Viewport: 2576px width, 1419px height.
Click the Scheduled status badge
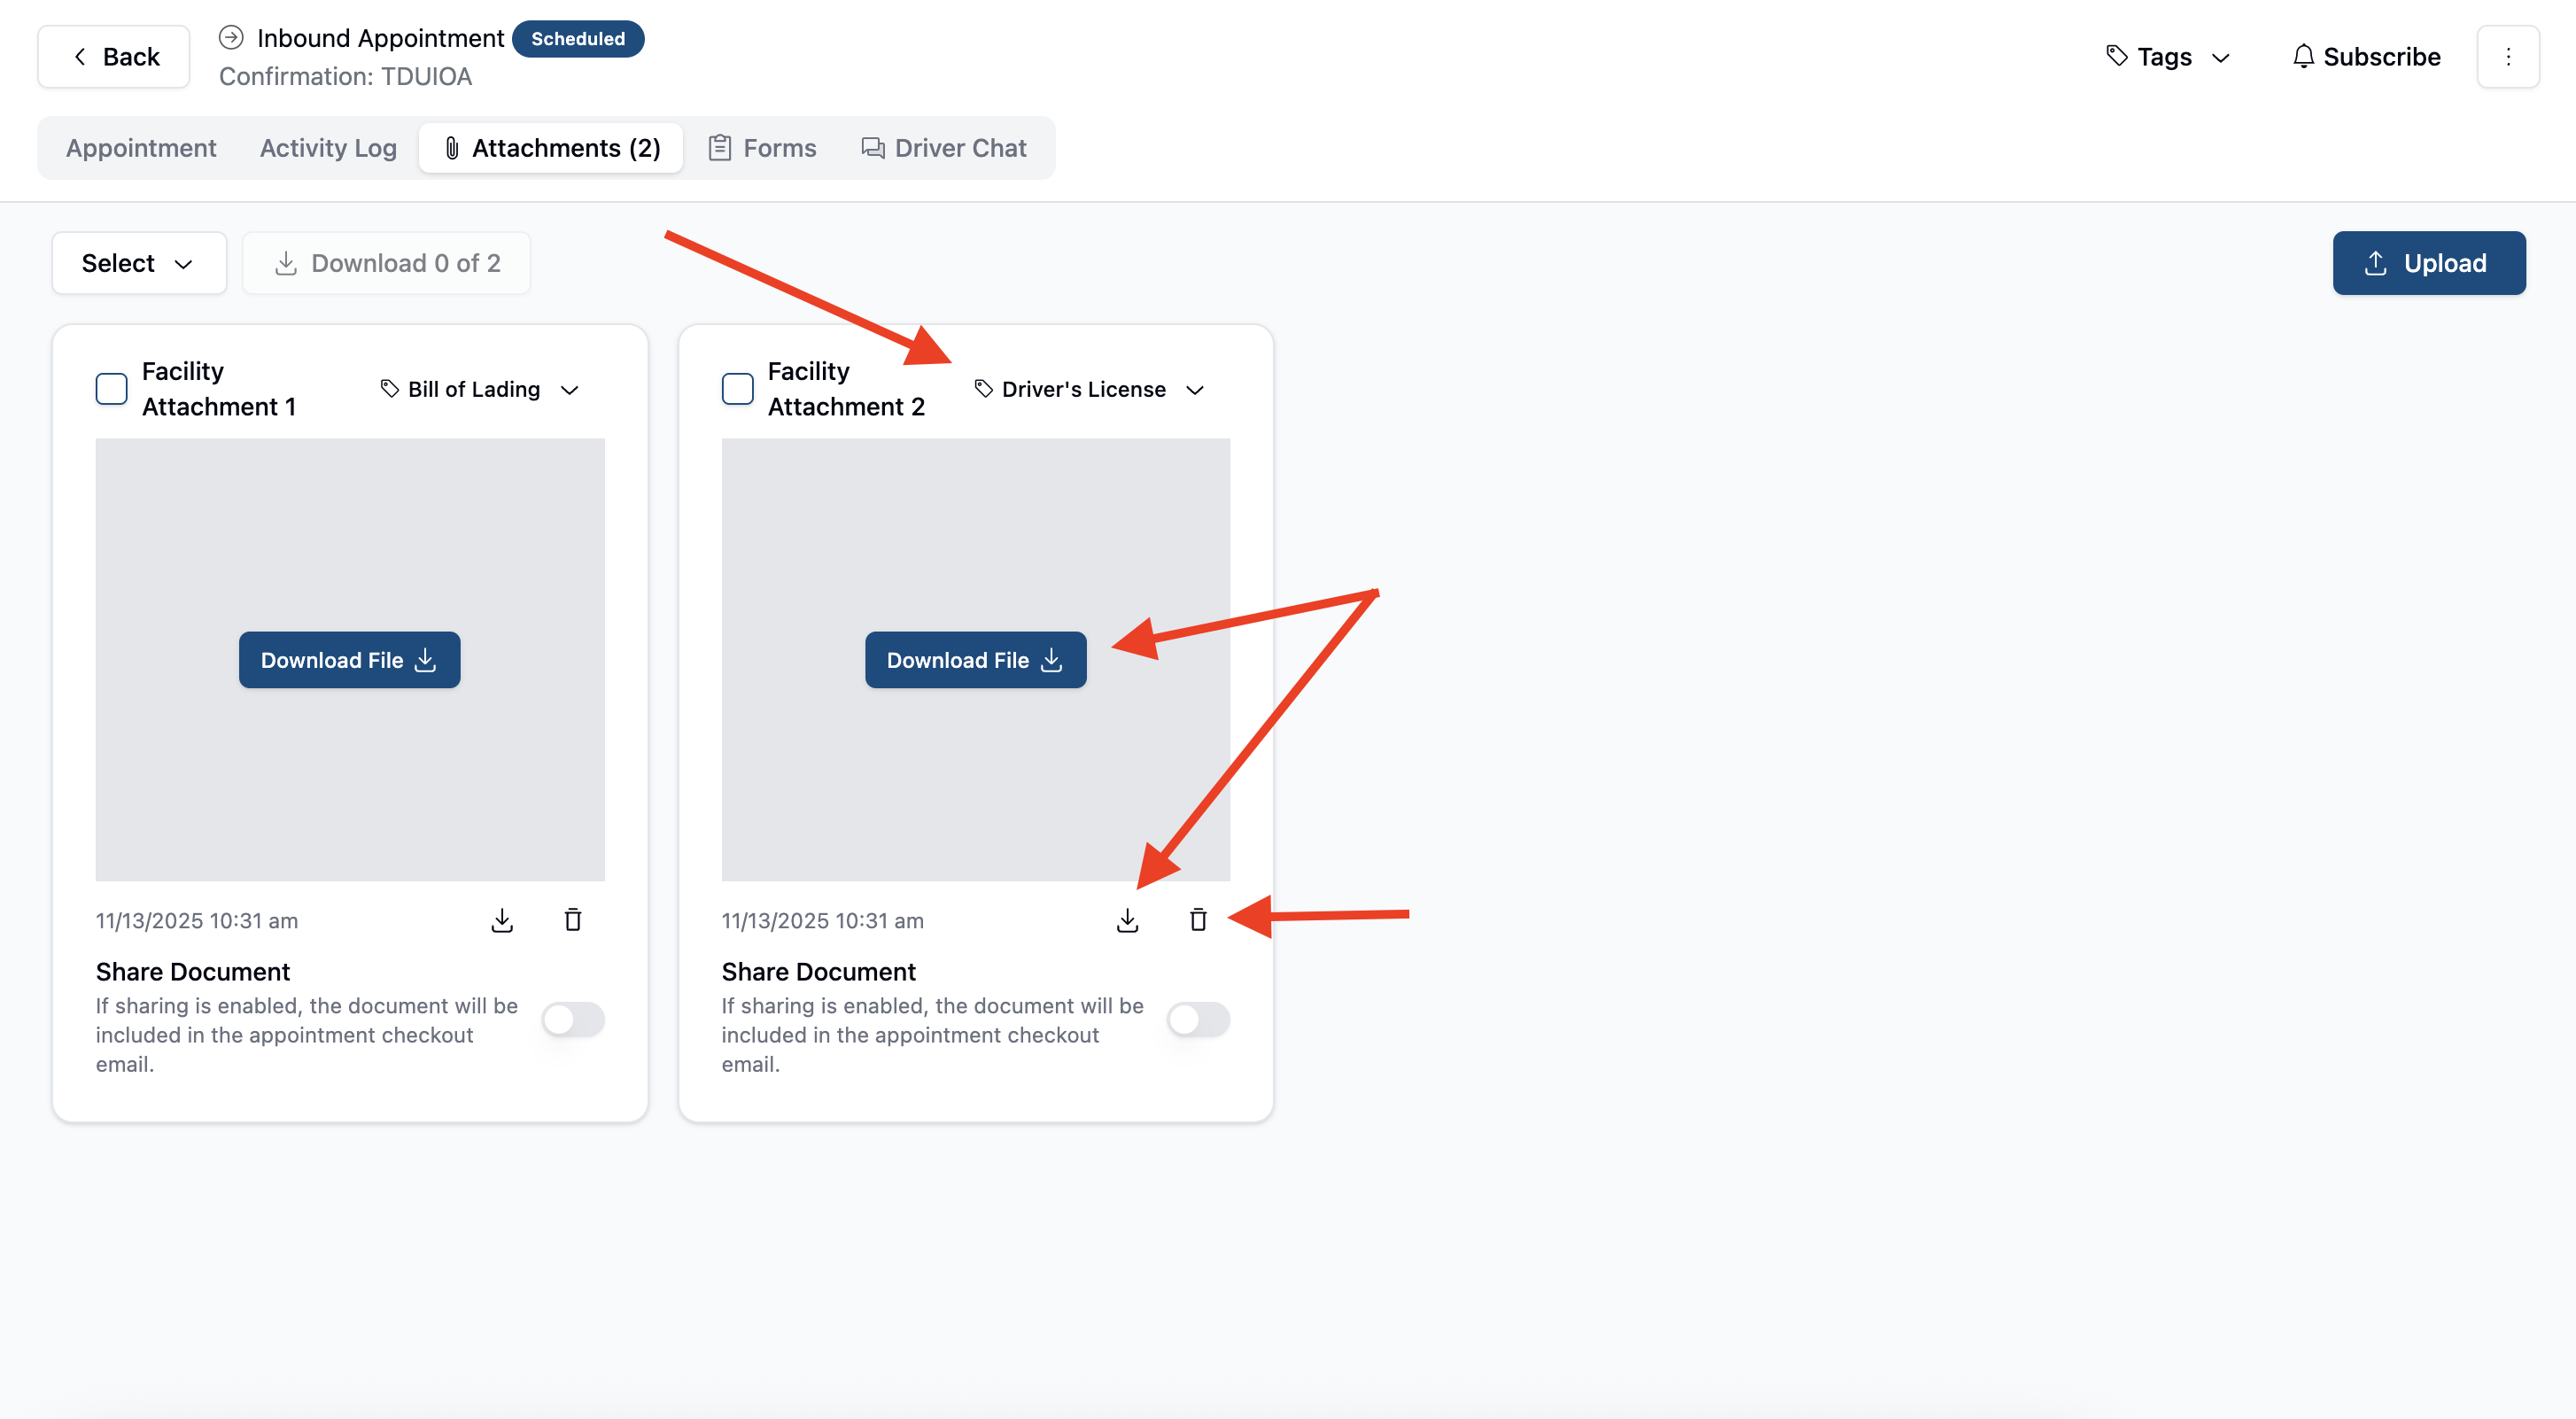(578, 39)
